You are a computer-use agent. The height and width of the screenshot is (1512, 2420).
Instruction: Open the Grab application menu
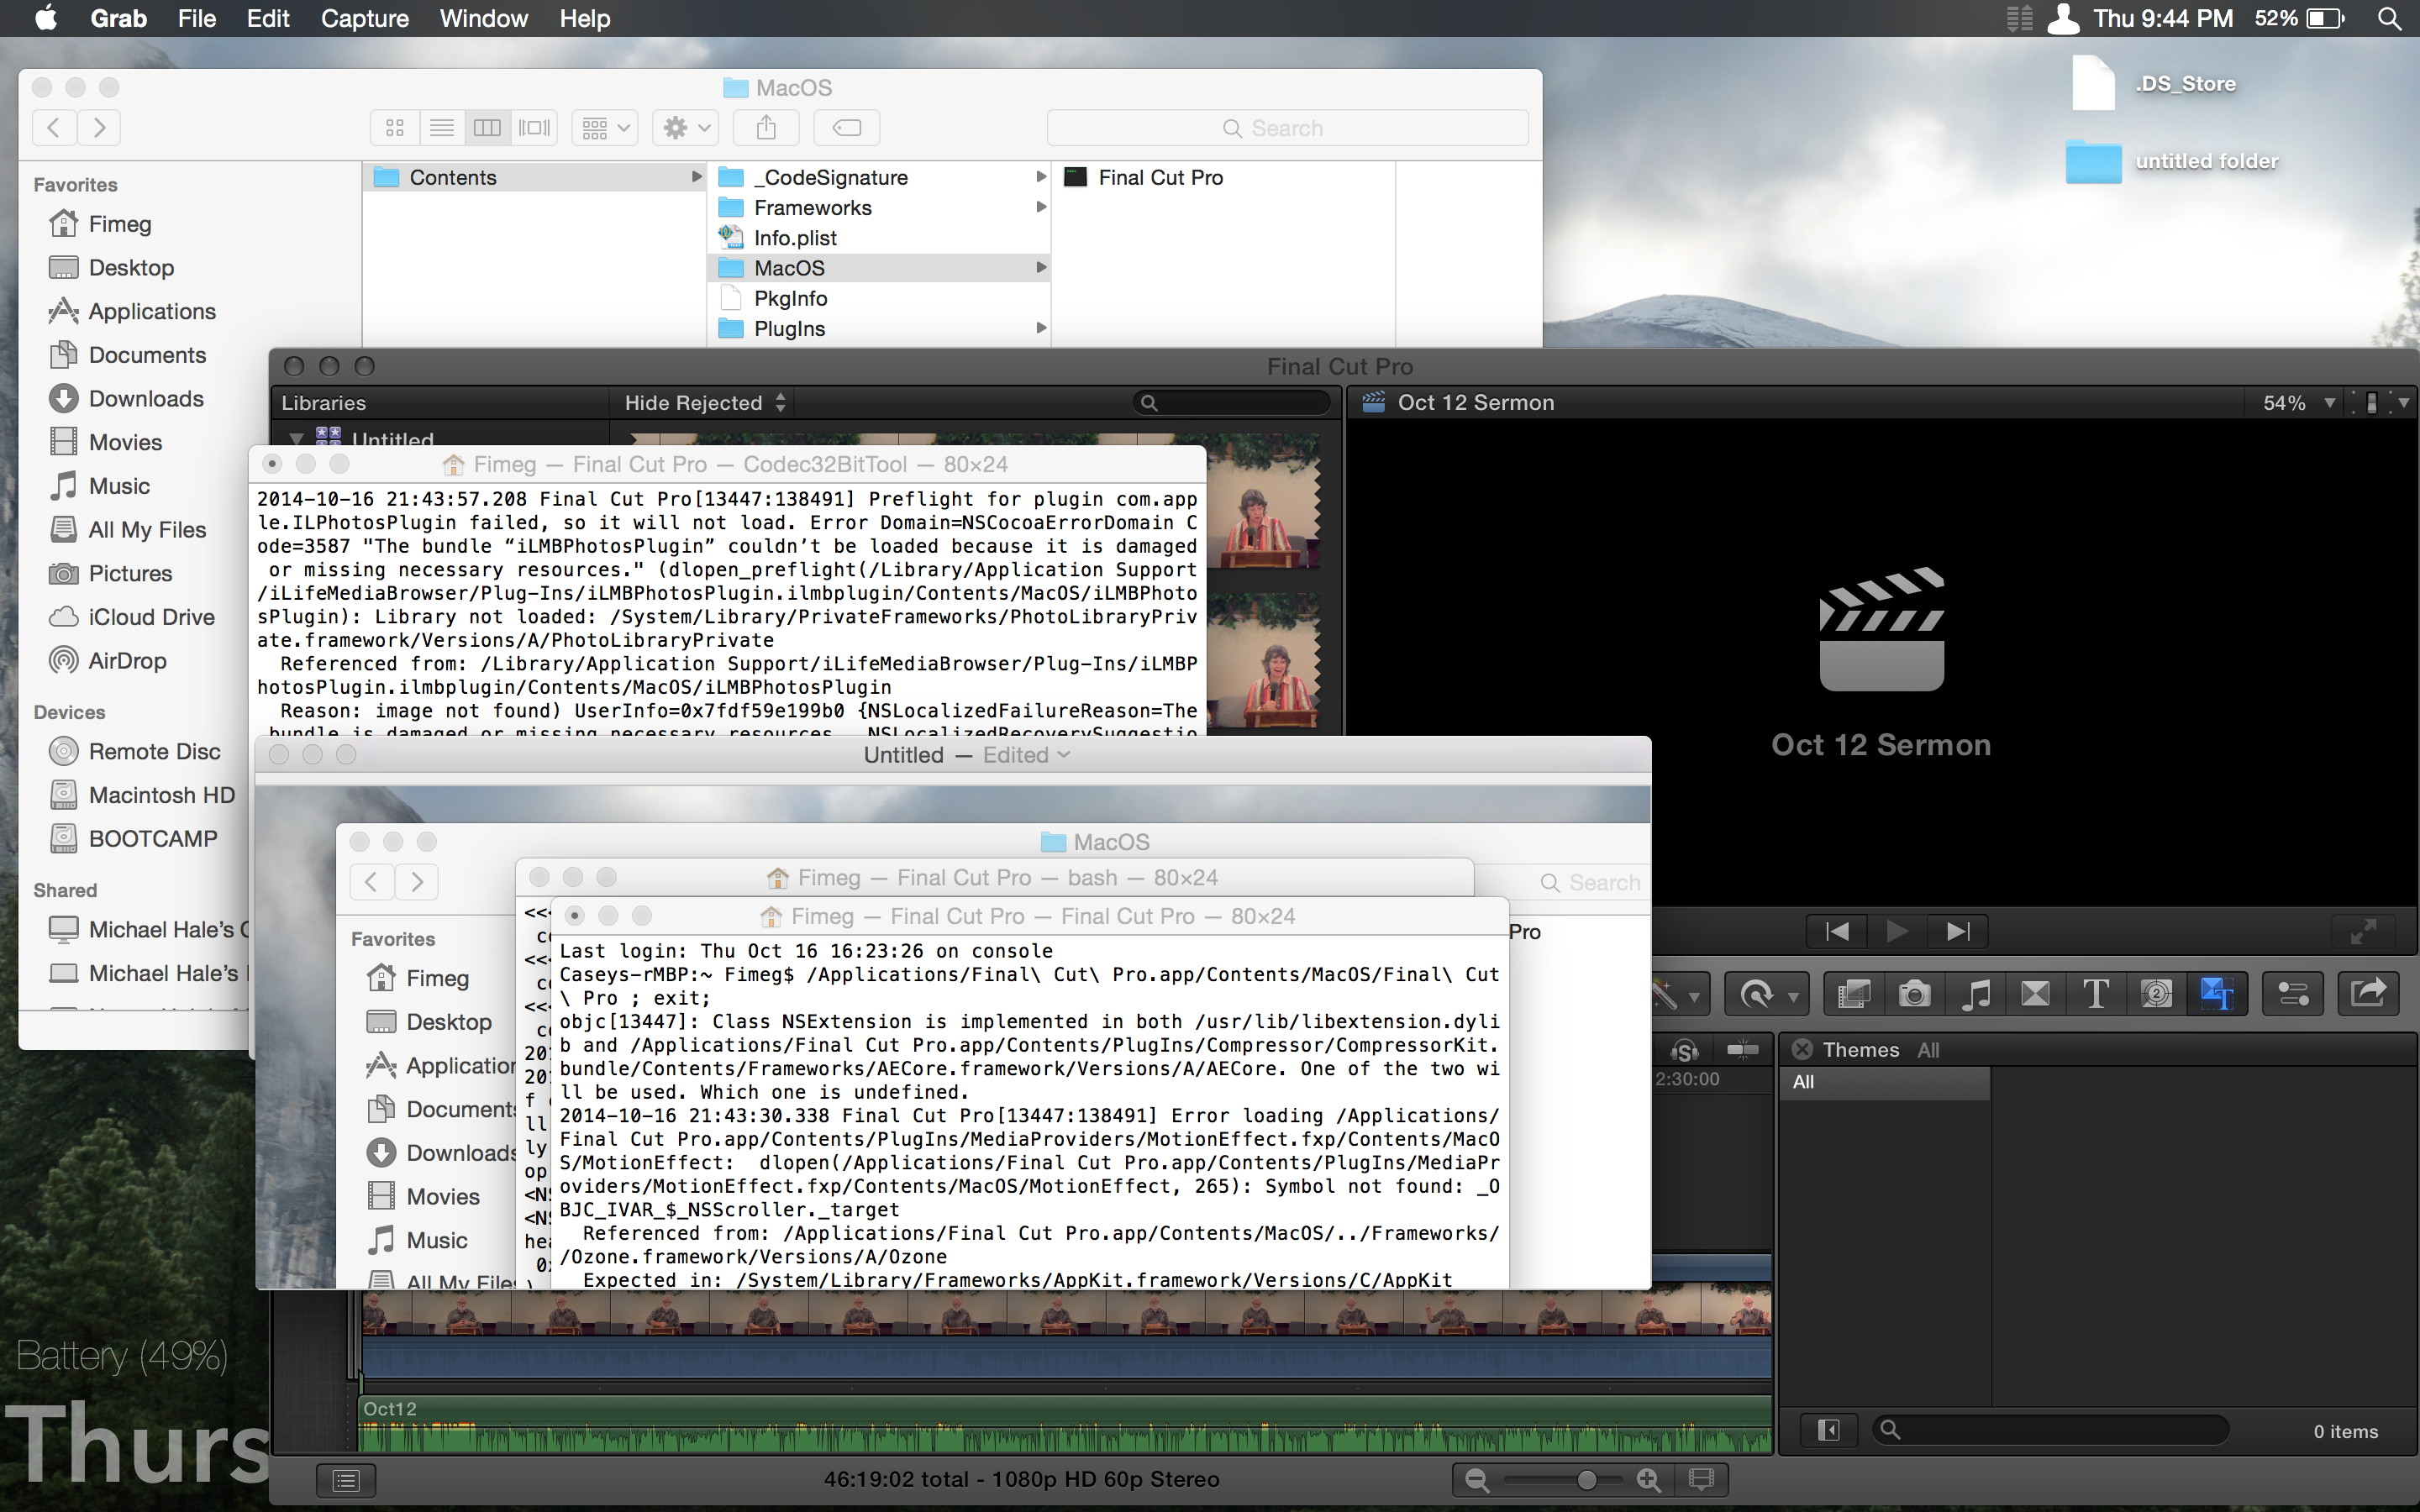pyautogui.click(x=118, y=18)
